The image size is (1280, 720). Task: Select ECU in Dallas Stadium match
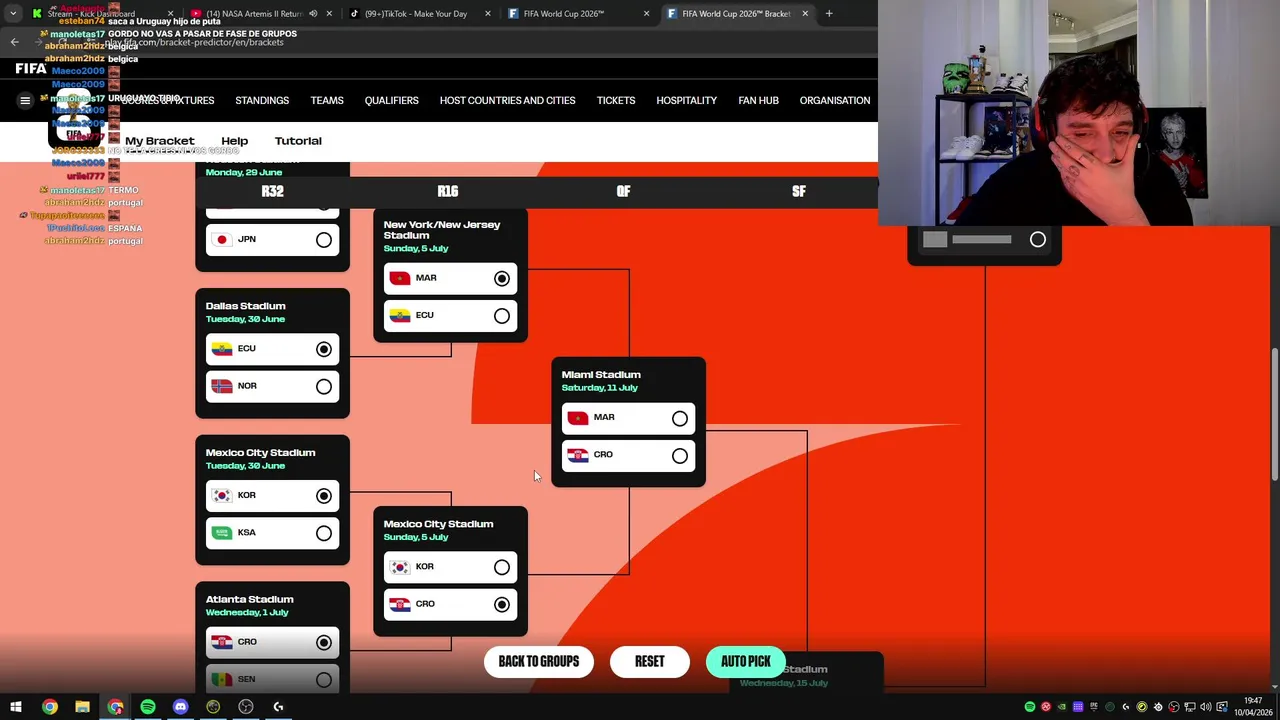pyautogui.click(x=324, y=350)
